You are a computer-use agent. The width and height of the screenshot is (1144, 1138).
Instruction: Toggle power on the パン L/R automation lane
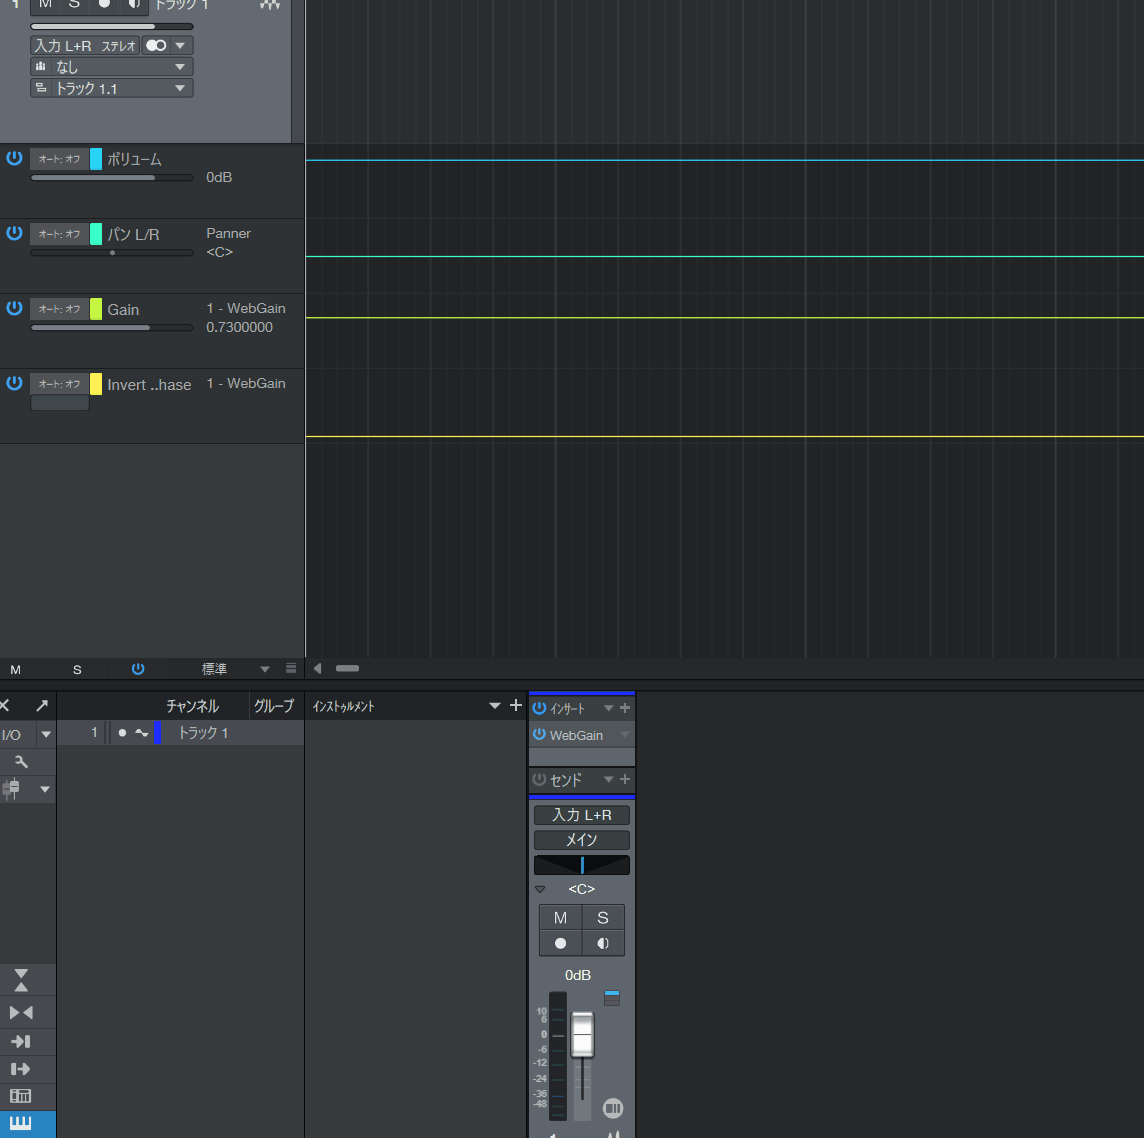coord(14,233)
